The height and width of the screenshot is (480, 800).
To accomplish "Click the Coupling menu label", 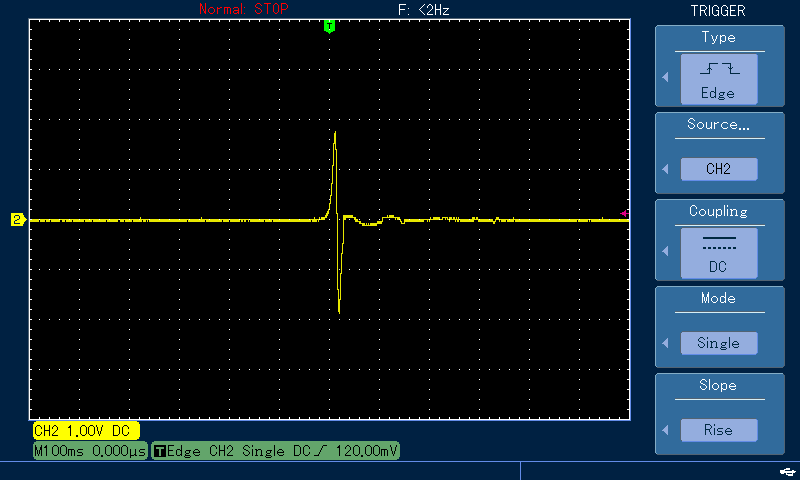I will 718,211.
